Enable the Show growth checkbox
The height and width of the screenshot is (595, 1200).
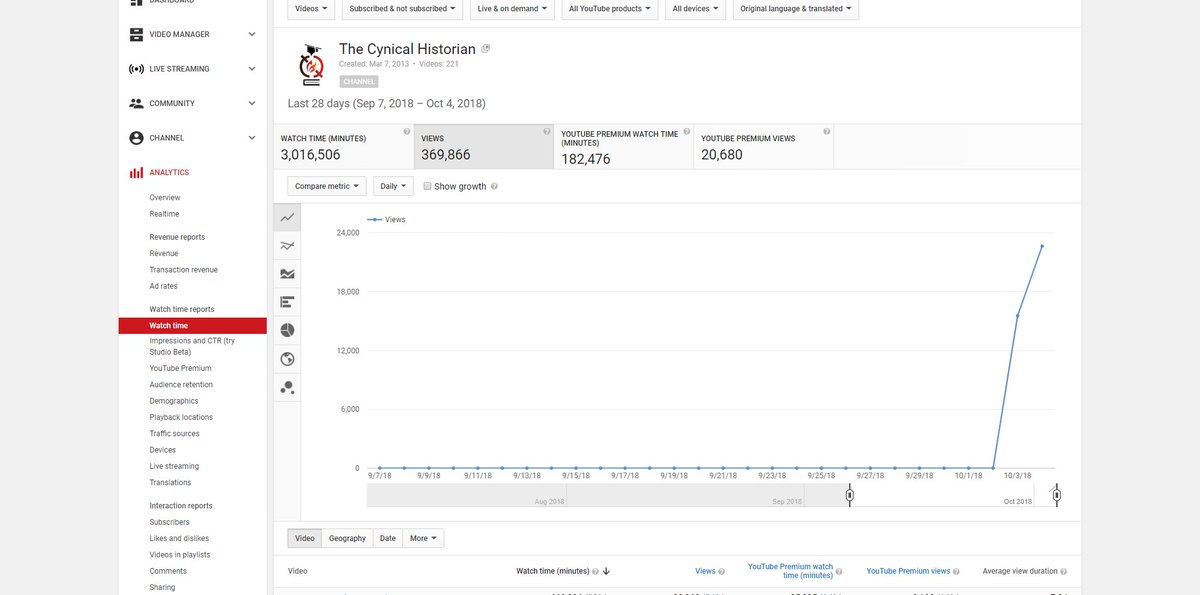coord(427,186)
